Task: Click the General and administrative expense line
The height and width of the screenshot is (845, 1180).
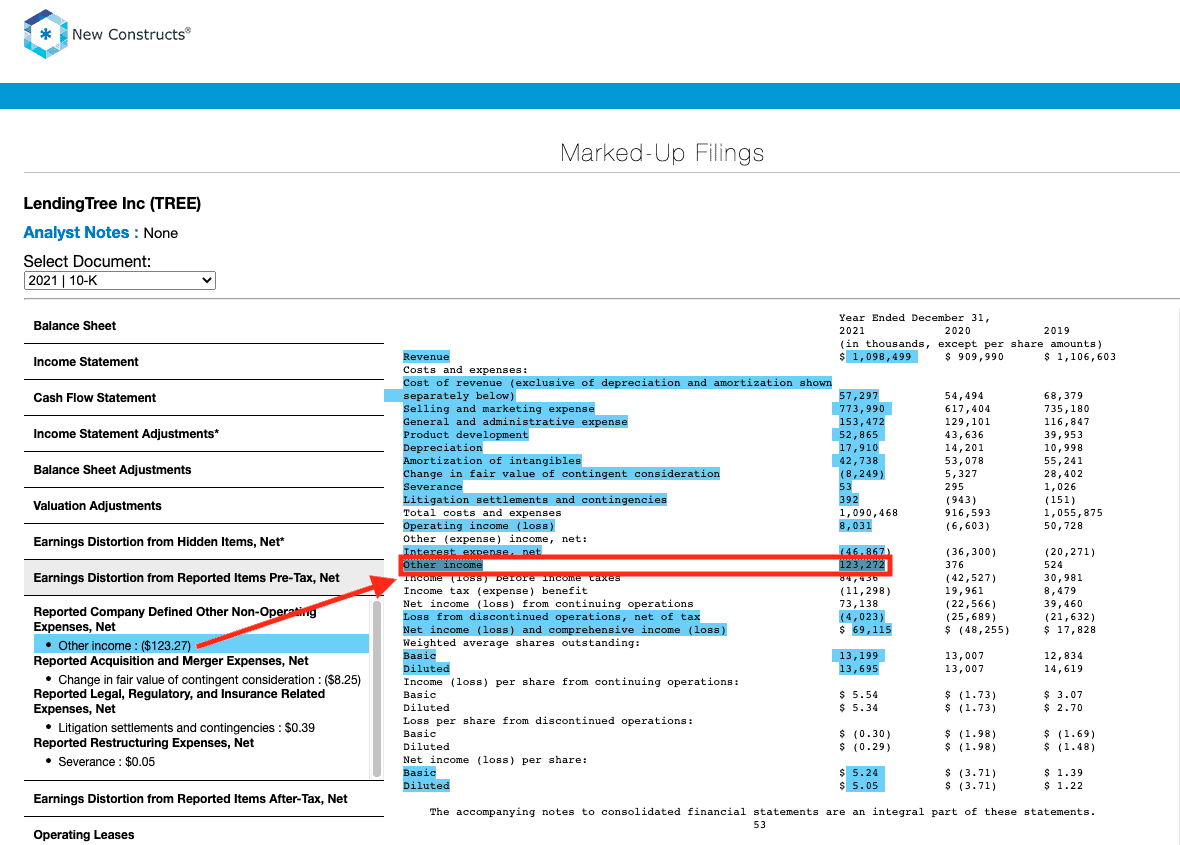Action: pyautogui.click(x=515, y=421)
